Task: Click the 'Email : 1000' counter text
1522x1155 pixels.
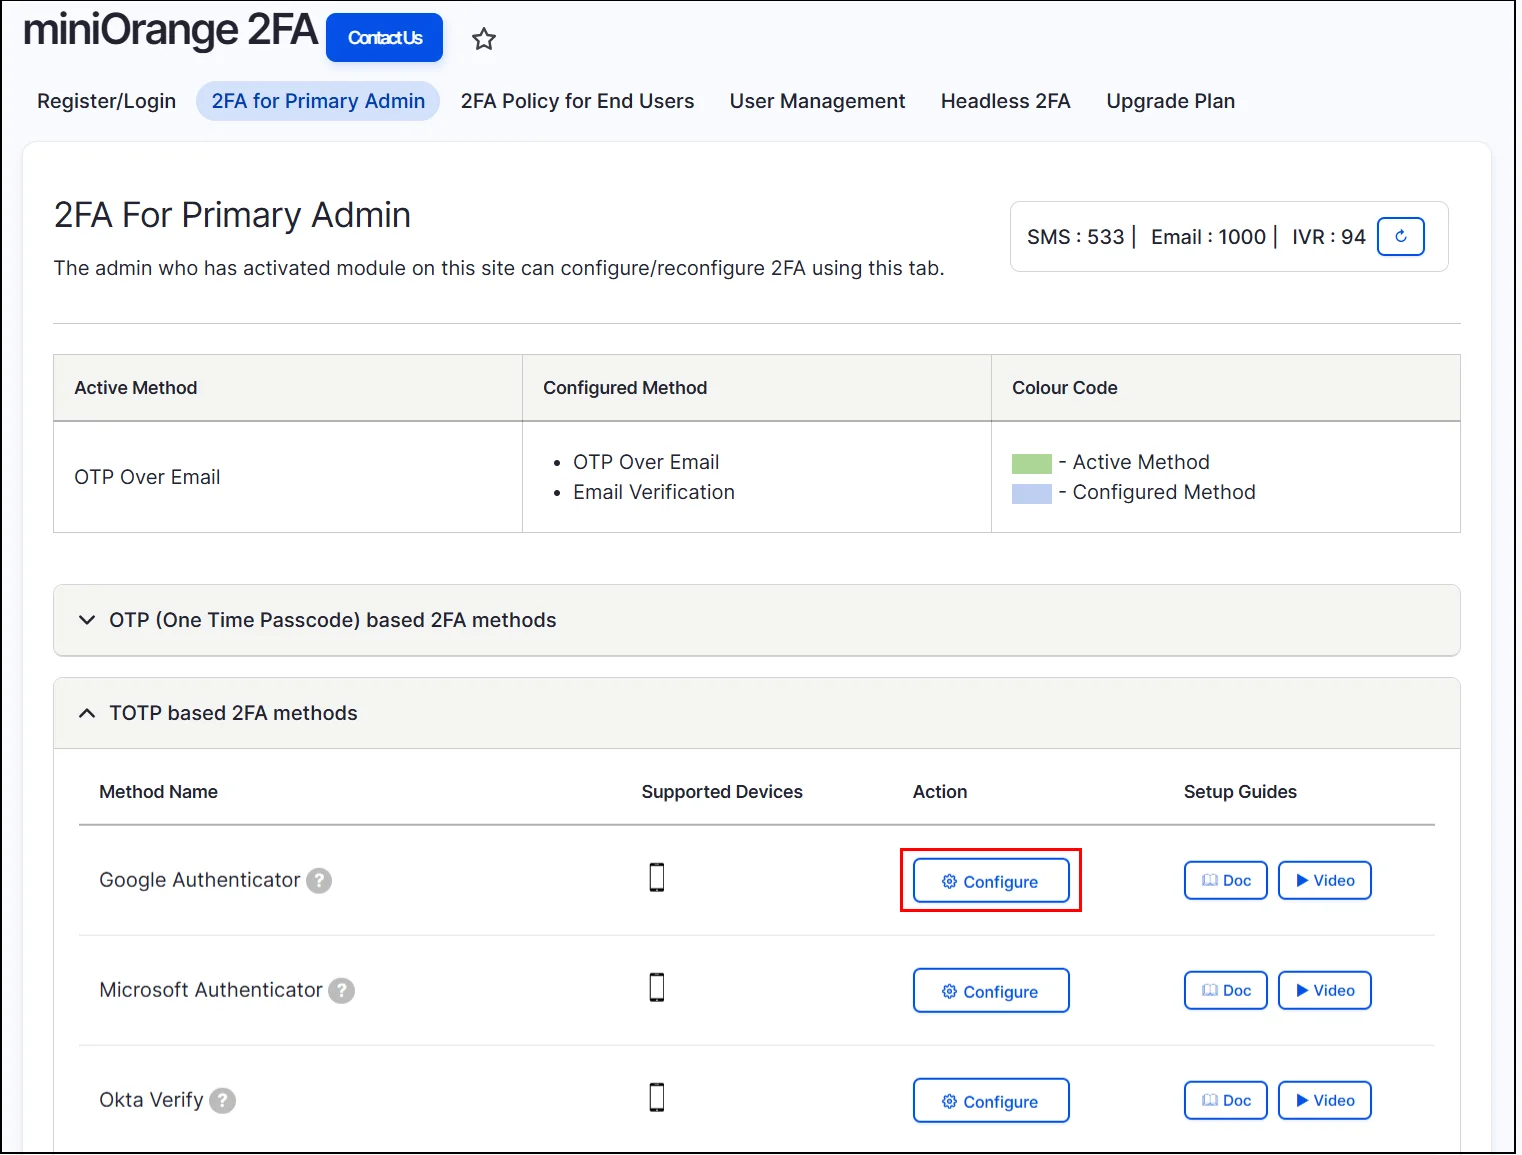Action: [1208, 237]
